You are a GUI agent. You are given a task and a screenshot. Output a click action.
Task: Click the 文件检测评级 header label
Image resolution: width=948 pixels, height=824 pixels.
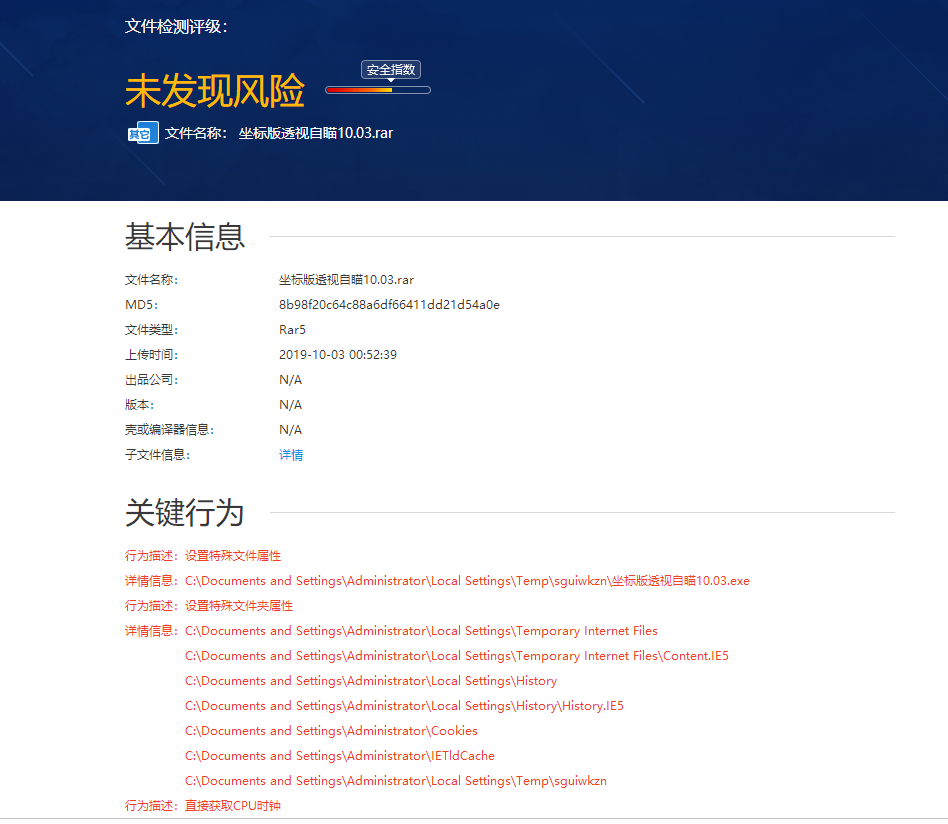[176, 27]
